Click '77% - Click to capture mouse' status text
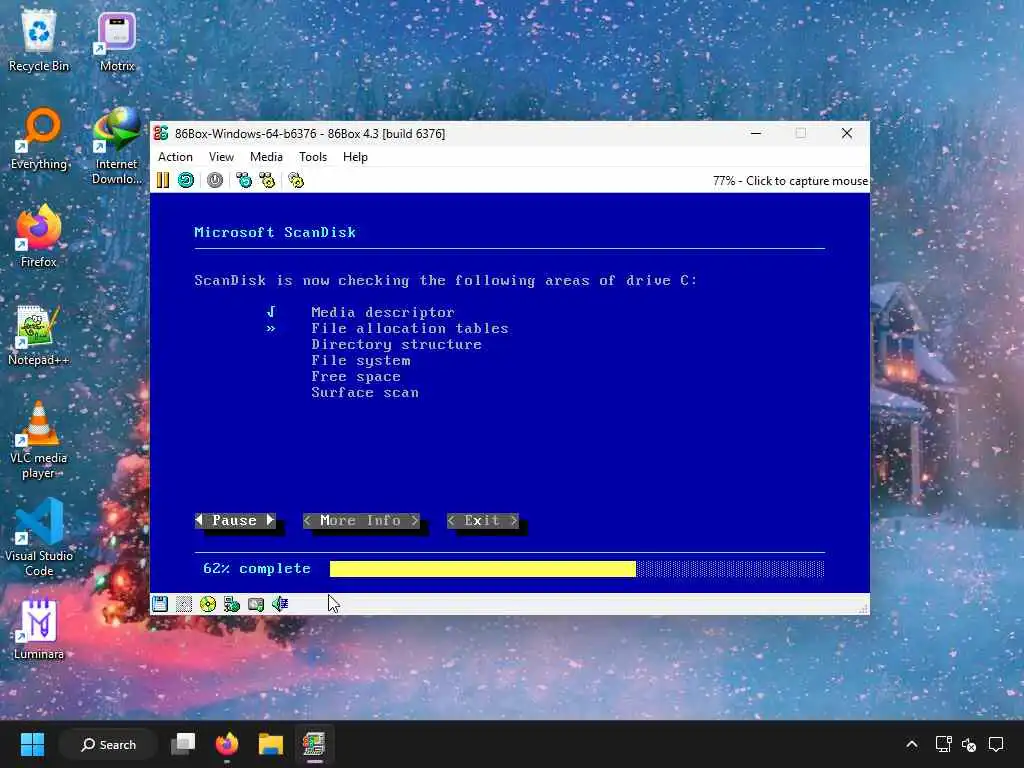Screen dimensions: 1024x768 pyautogui.click(x=790, y=181)
